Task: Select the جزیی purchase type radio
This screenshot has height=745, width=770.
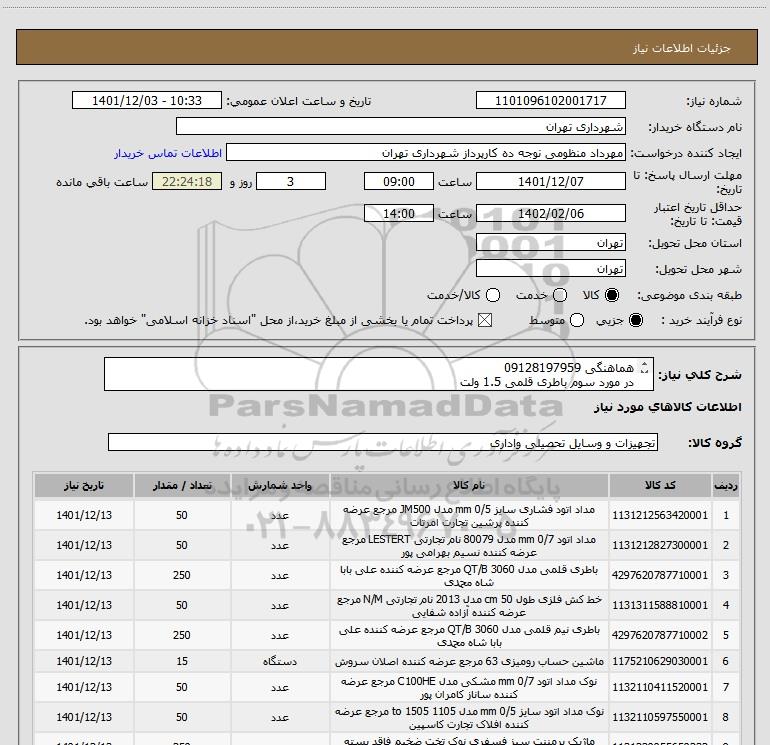Action: pos(636,320)
